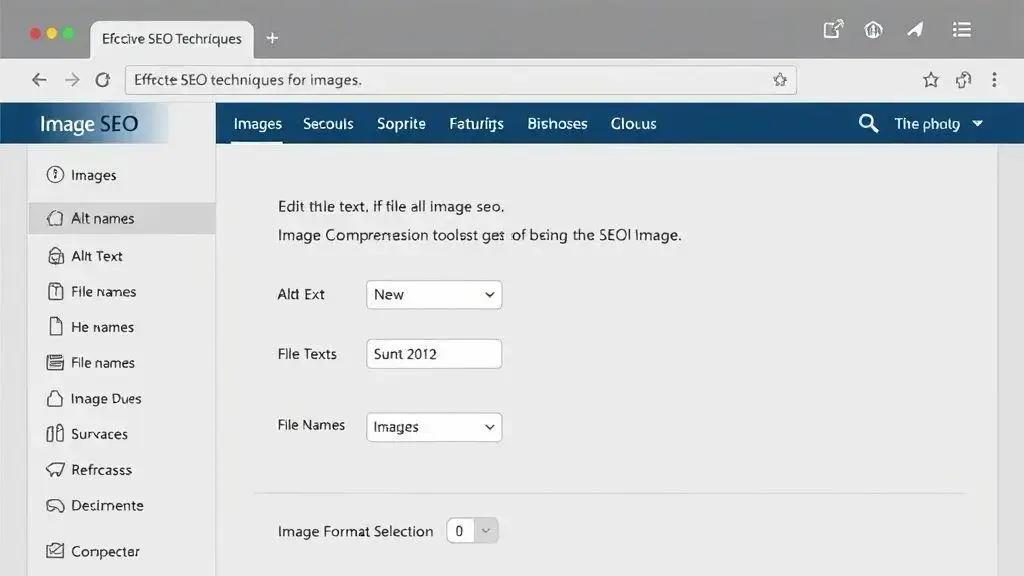This screenshot has width=1024, height=576.
Task: Click the share icon in the browser toolbar
Action: tap(832, 30)
